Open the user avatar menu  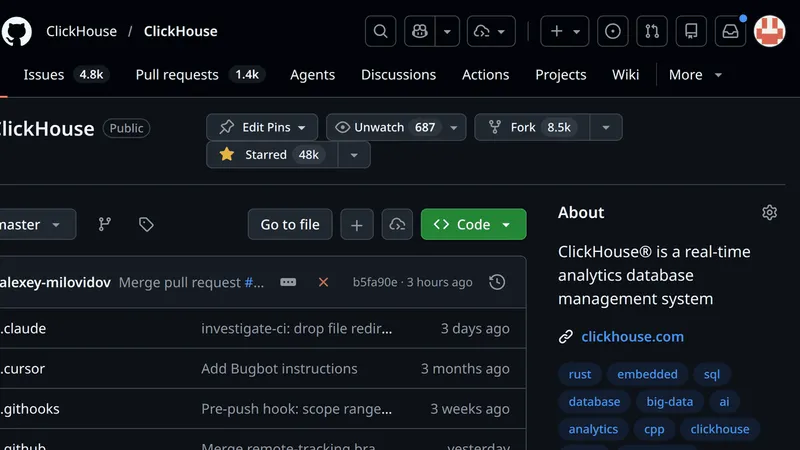pyautogui.click(x=769, y=31)
